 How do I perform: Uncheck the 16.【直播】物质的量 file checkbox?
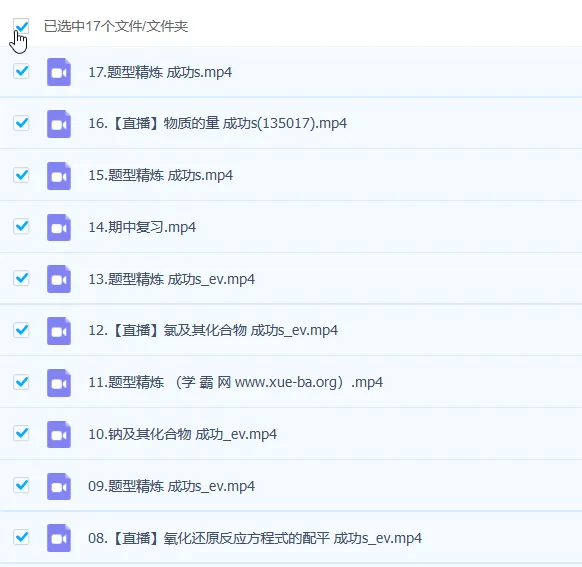click(21, 123)
